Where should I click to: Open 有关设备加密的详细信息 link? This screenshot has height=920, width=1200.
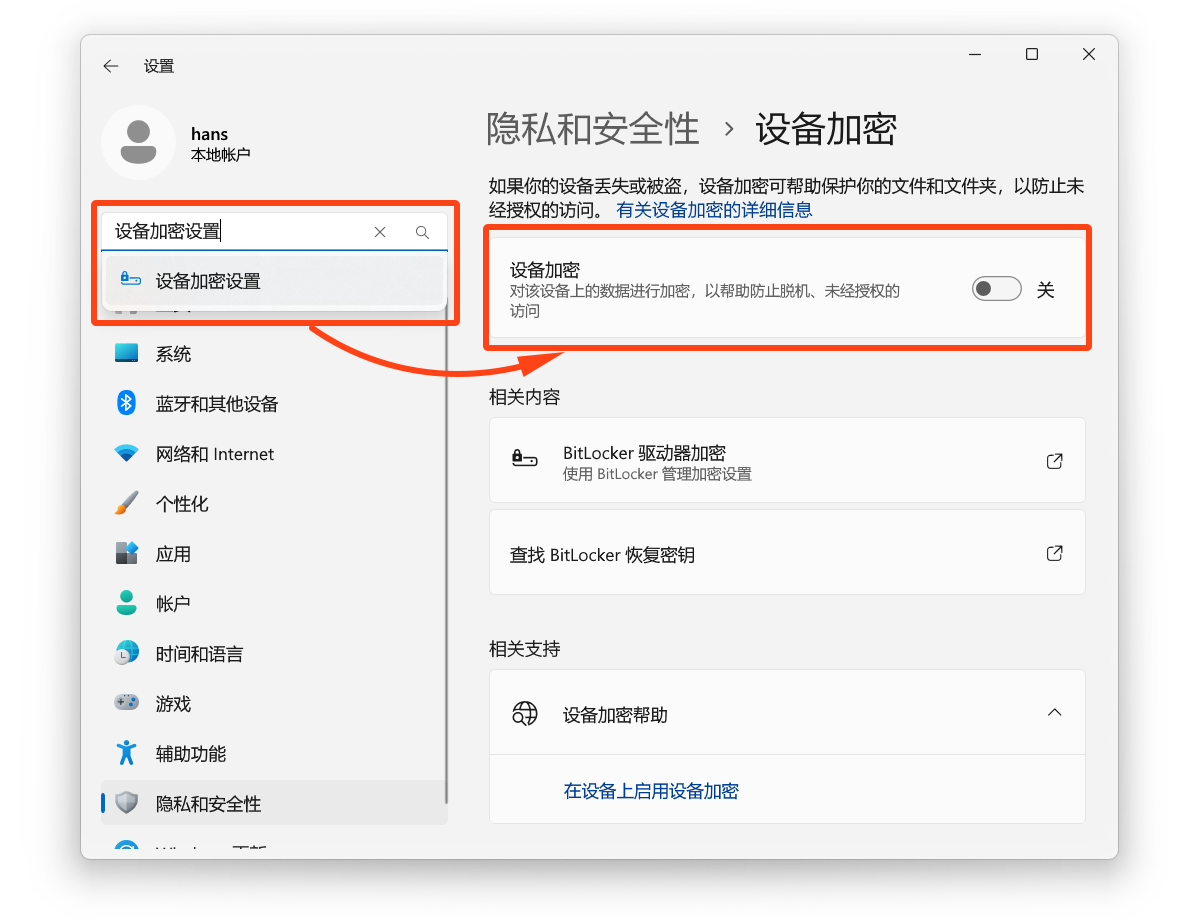pos(713,210)
